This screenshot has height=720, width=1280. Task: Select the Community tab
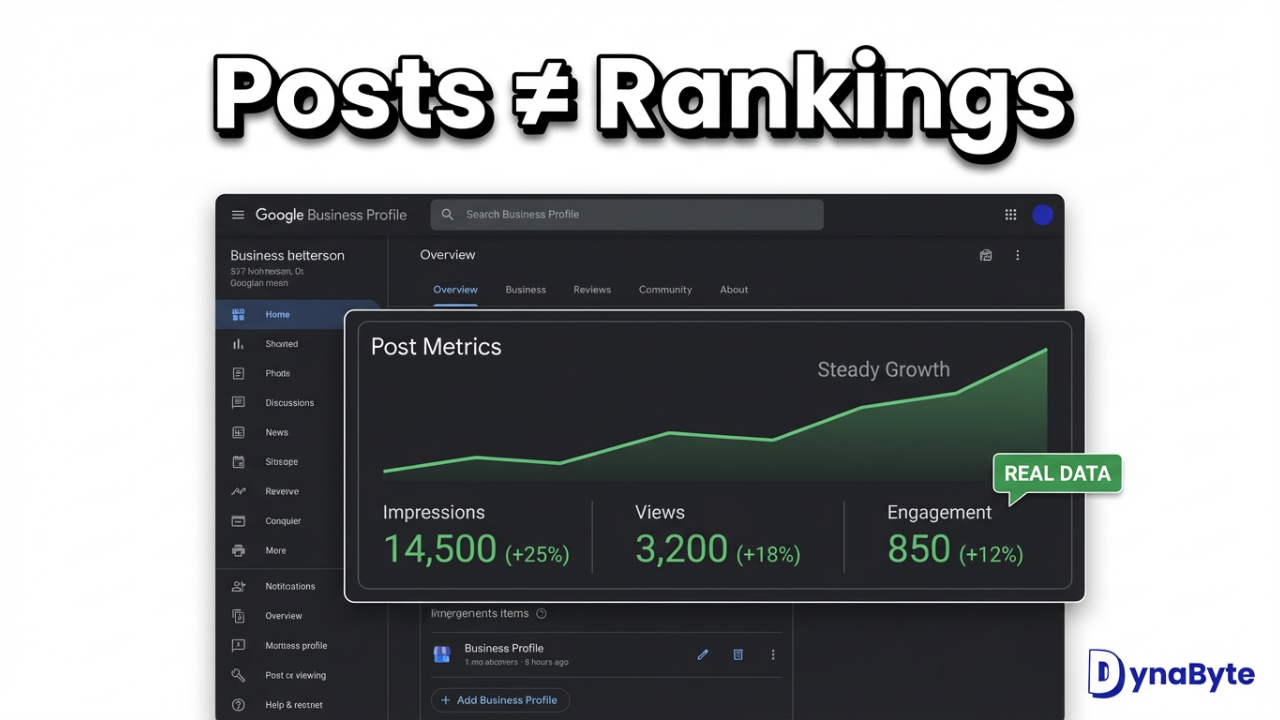(x=665, y=289)
